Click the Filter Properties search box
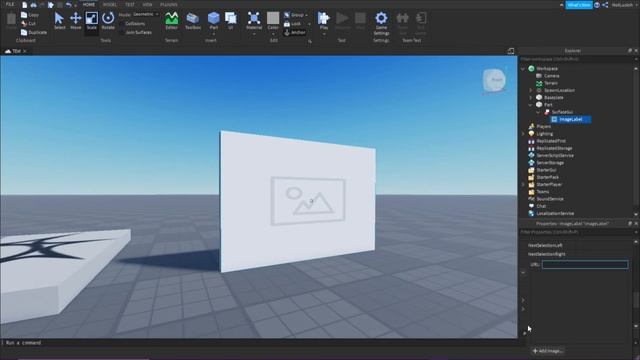Screen dimensions: 640x360 click(x=576, y=232)
